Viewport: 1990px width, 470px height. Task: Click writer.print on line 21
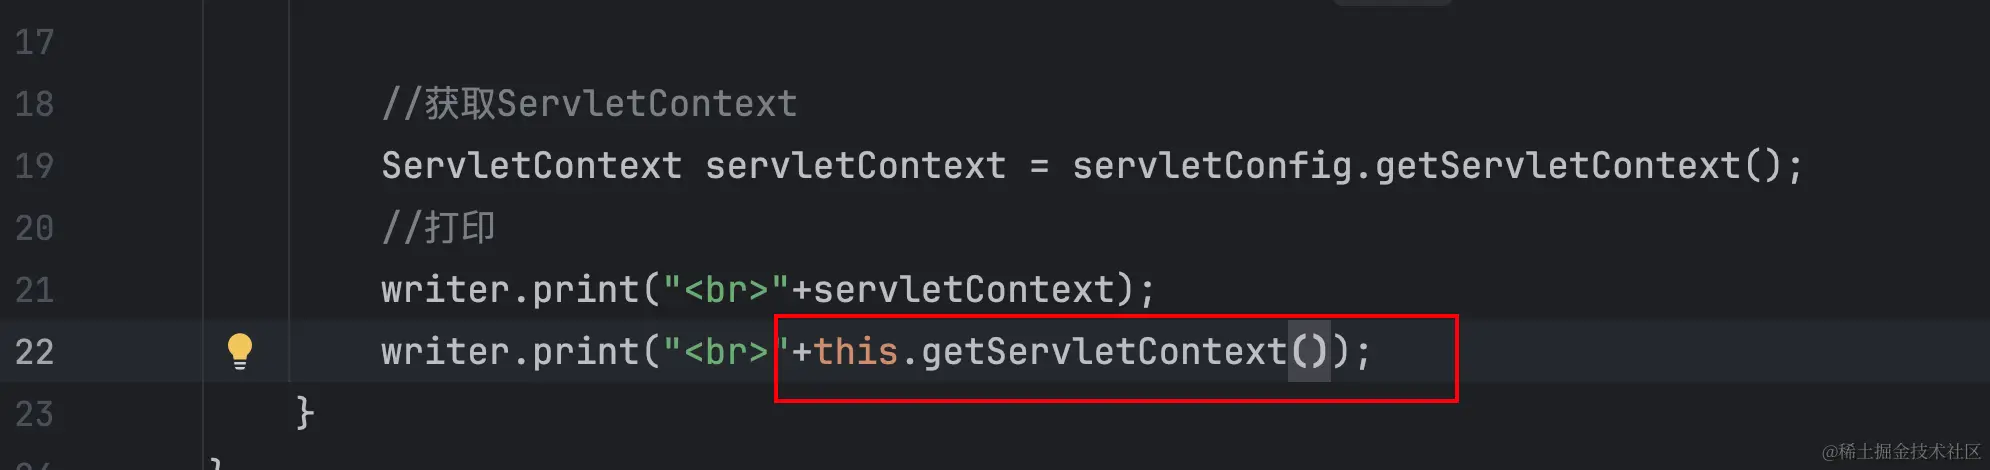click(510, 290)
